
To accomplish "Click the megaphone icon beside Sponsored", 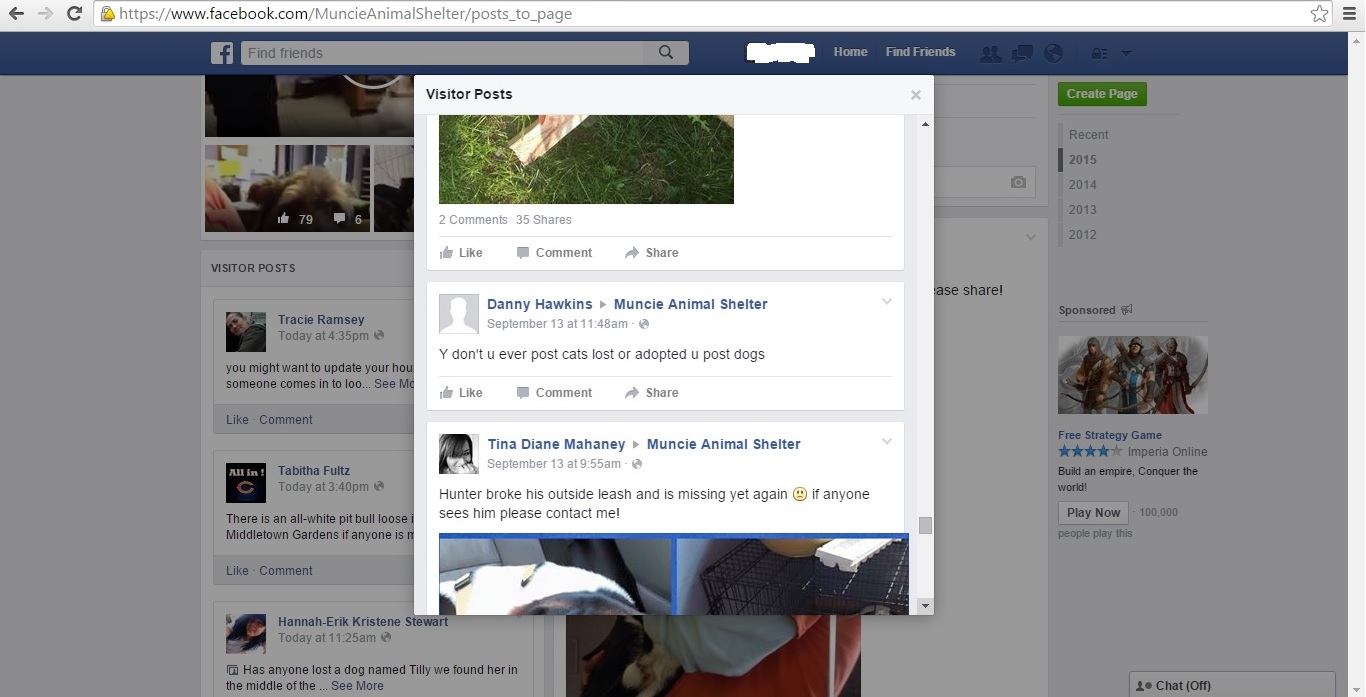I will [x=1127, y=310].
